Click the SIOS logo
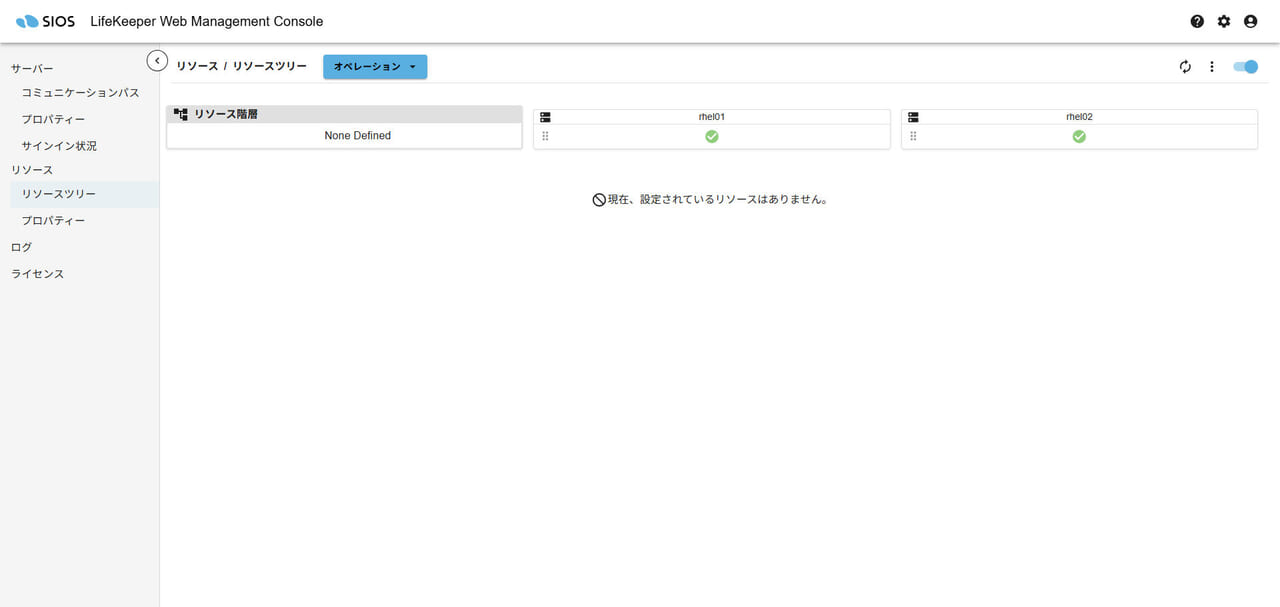The height and width of the screenshot is (607, 1280). pos(46,21)
